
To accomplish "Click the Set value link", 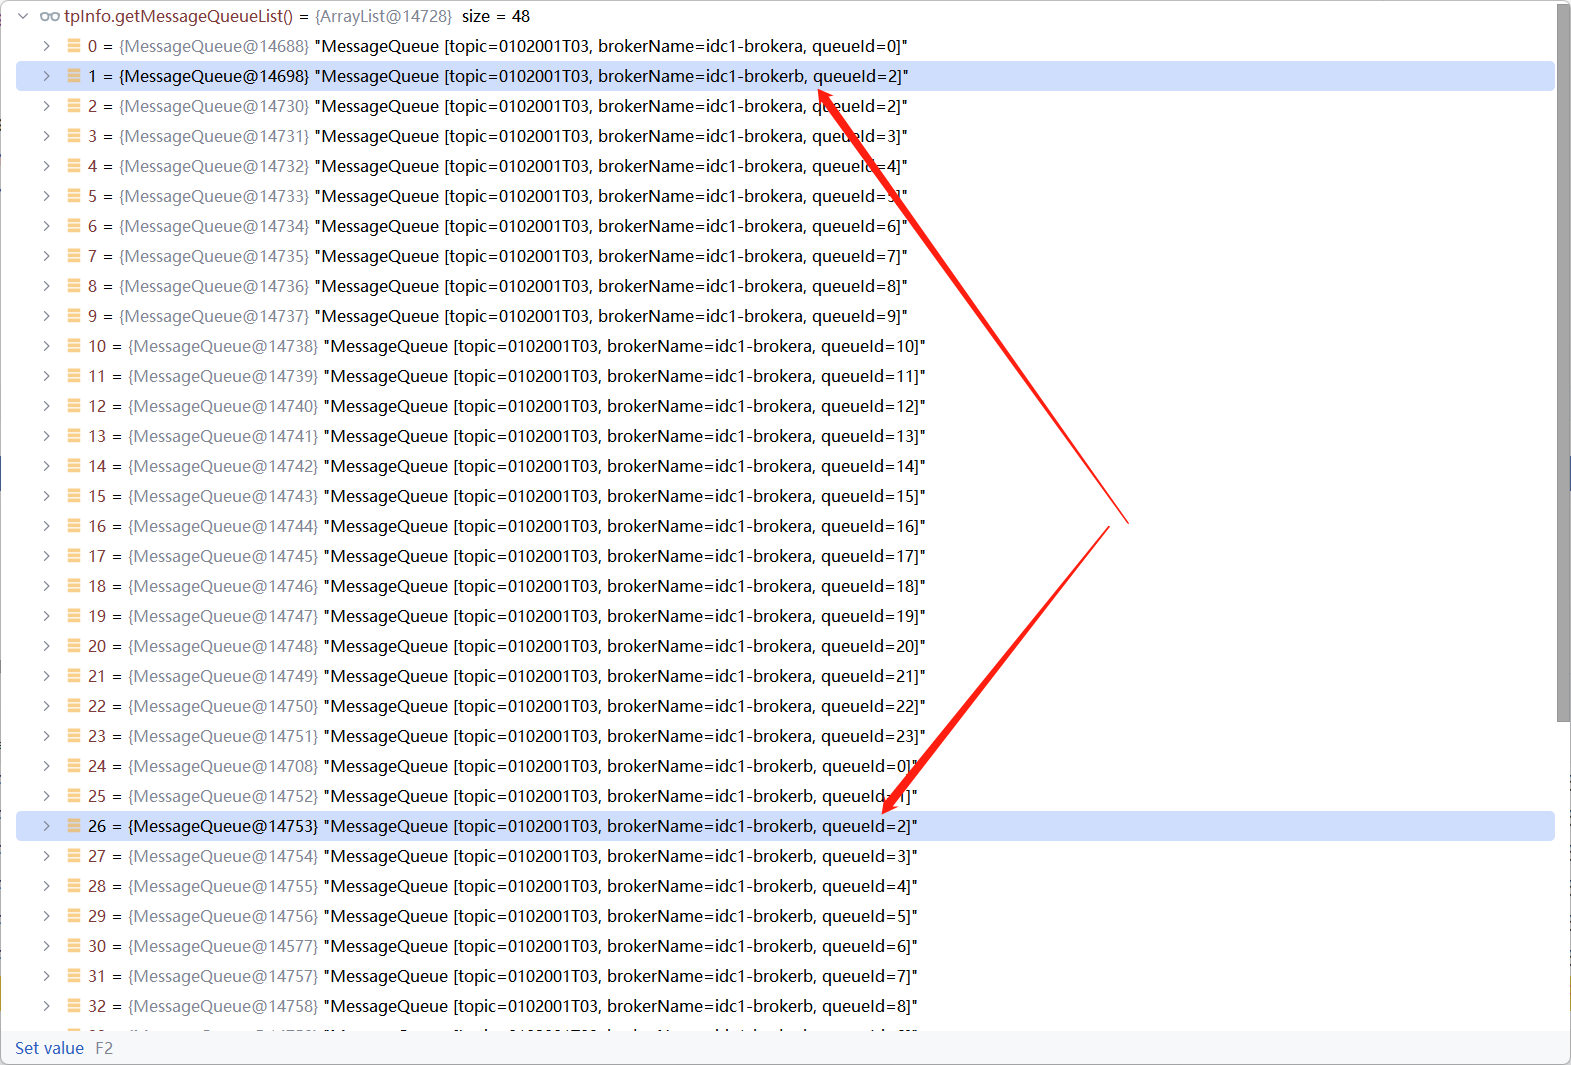I will pyautogui.click(x=49, y=1048).
